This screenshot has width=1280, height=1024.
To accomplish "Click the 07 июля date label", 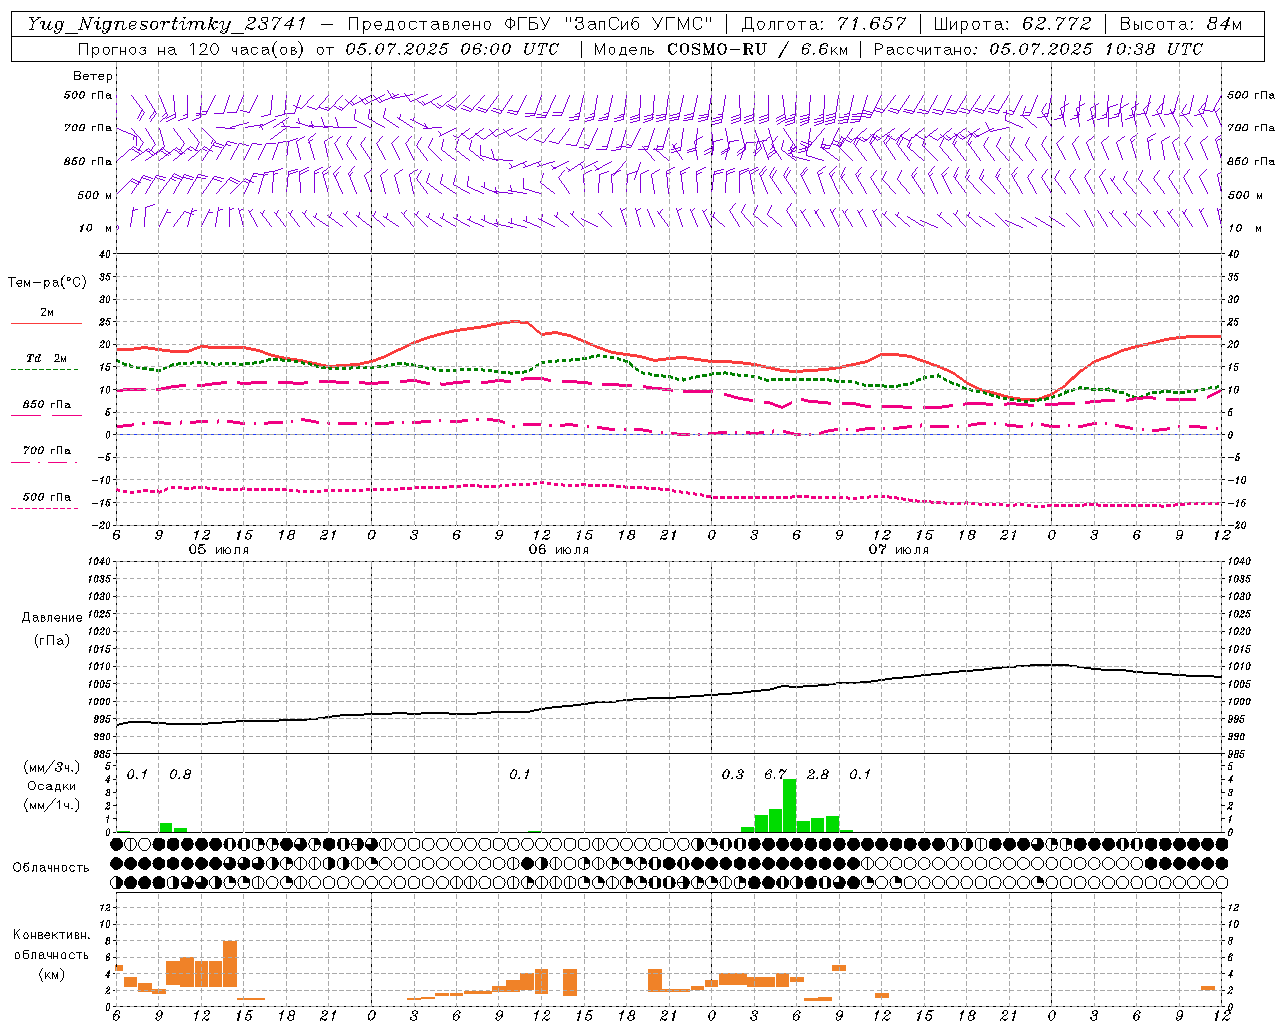I will coord(899,550).
